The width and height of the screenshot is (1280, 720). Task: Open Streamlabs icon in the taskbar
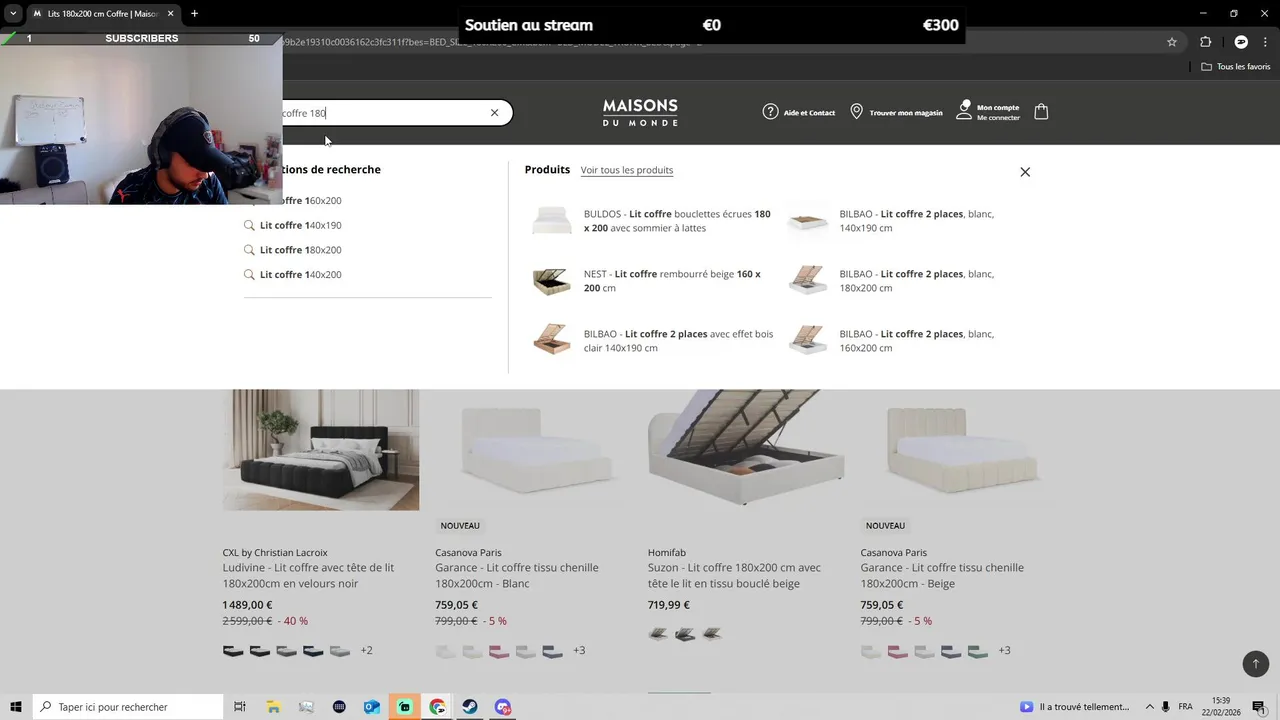404,707
